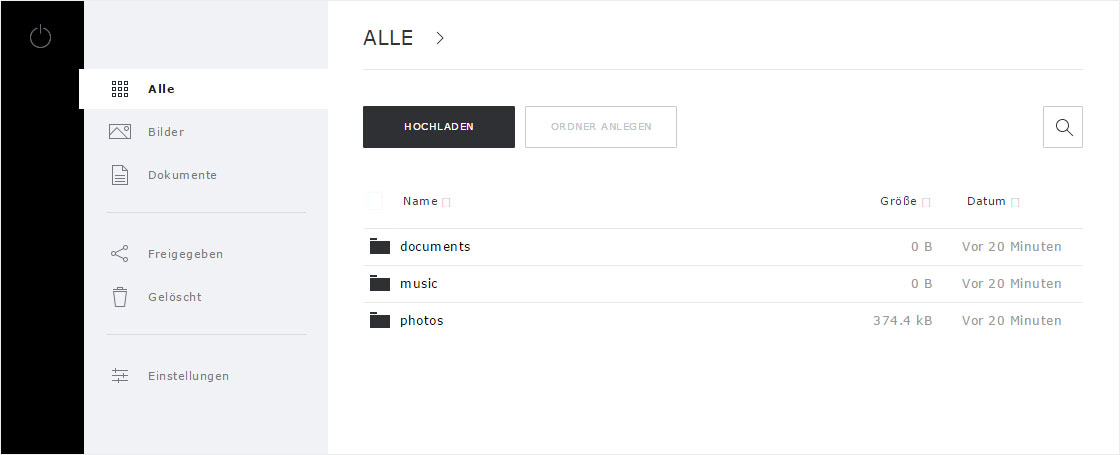Click the Dokumente page icon
Screen dimensions: 1120x455
pyautogui.click(x=120, y=175)
